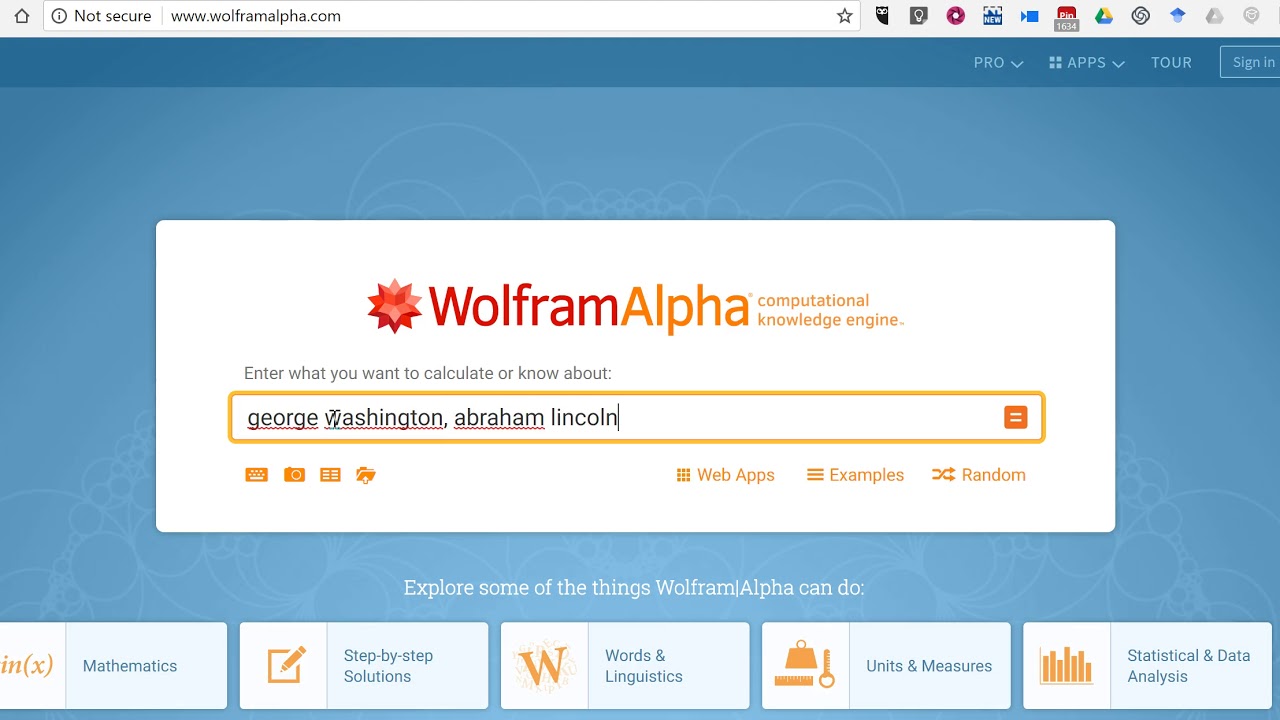Click the camera image input icon
Image resolution: width=1280 pixels, height=720 pixels.
(x=294, y=475)
